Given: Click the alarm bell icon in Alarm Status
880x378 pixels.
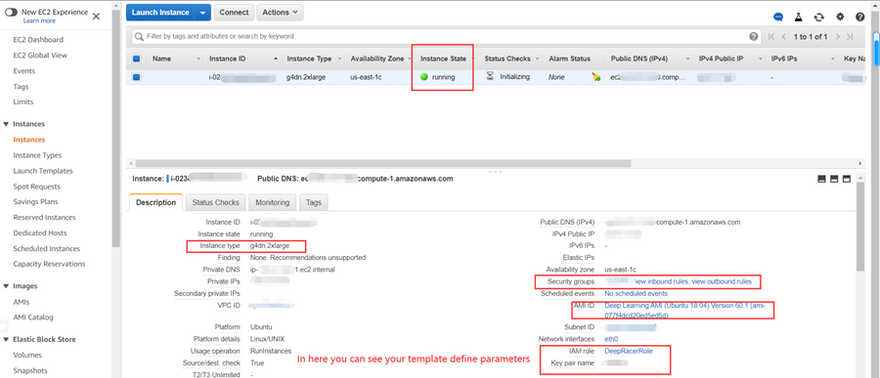Looking at the screenshot, I should (x=596, y=77).
